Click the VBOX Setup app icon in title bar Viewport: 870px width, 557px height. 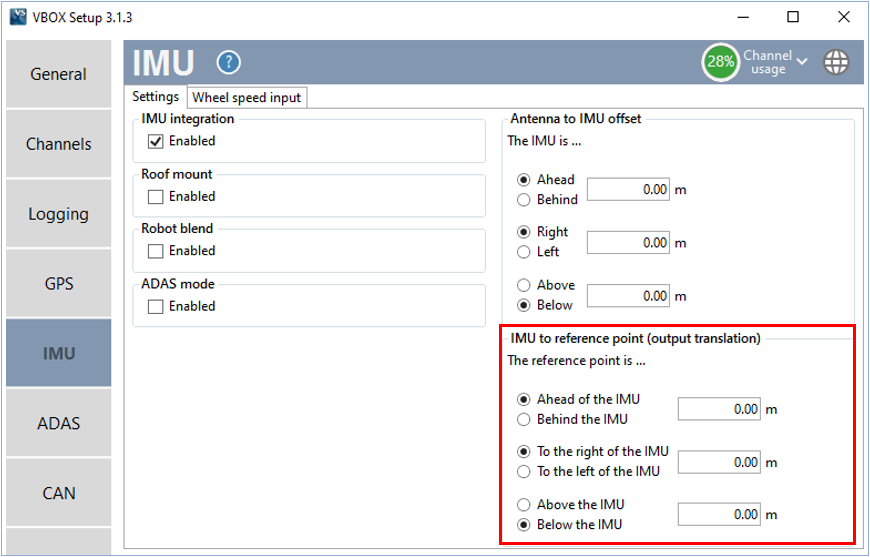click(x=17, y=17)
